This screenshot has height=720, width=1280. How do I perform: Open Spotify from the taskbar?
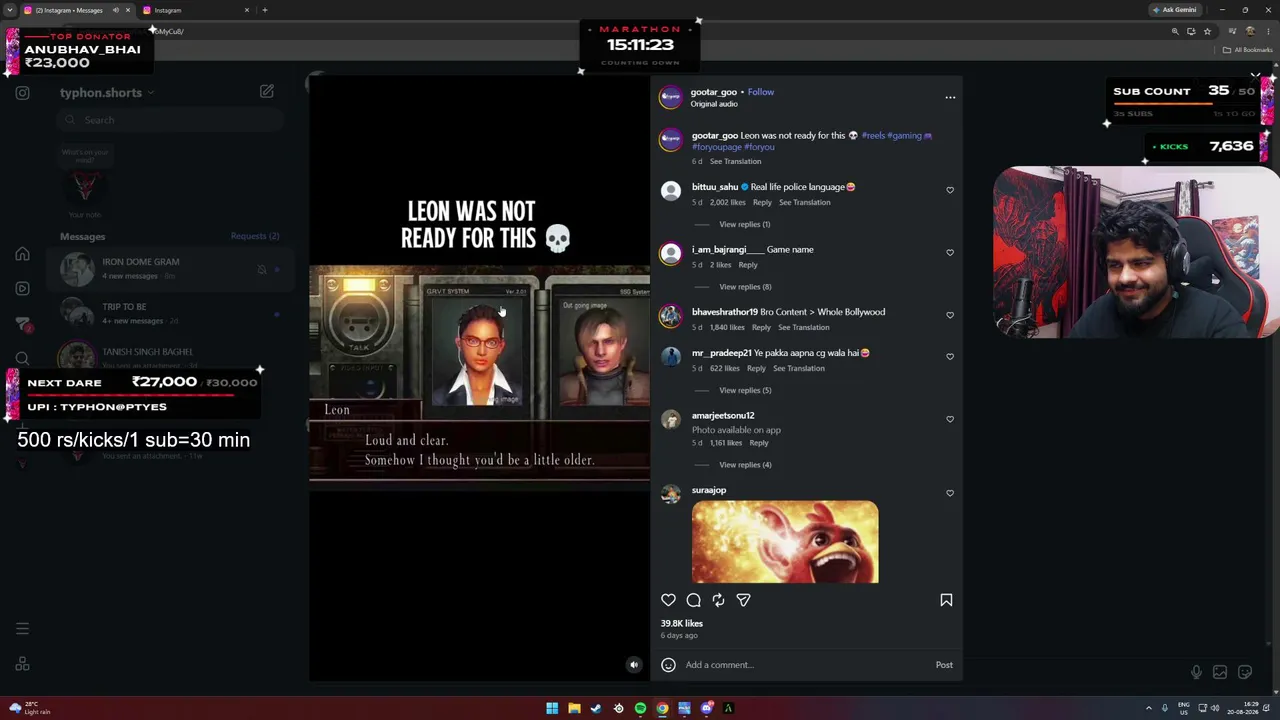pyautogui.click(x=640, y=708)
